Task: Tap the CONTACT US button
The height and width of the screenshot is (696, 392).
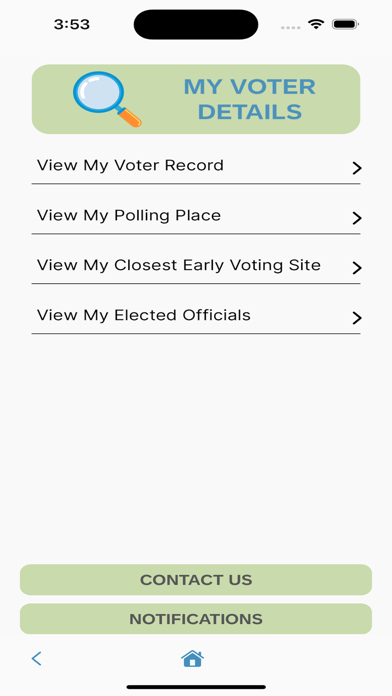Action: coord(196,580)
